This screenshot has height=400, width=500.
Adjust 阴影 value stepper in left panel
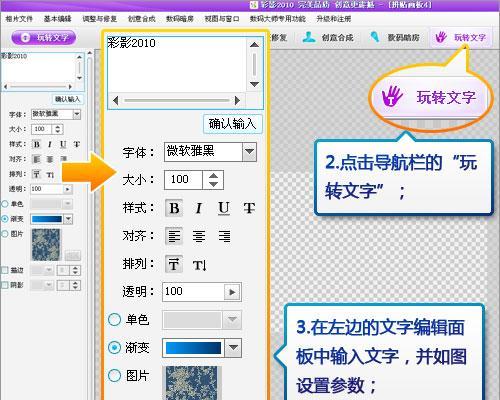75,285
